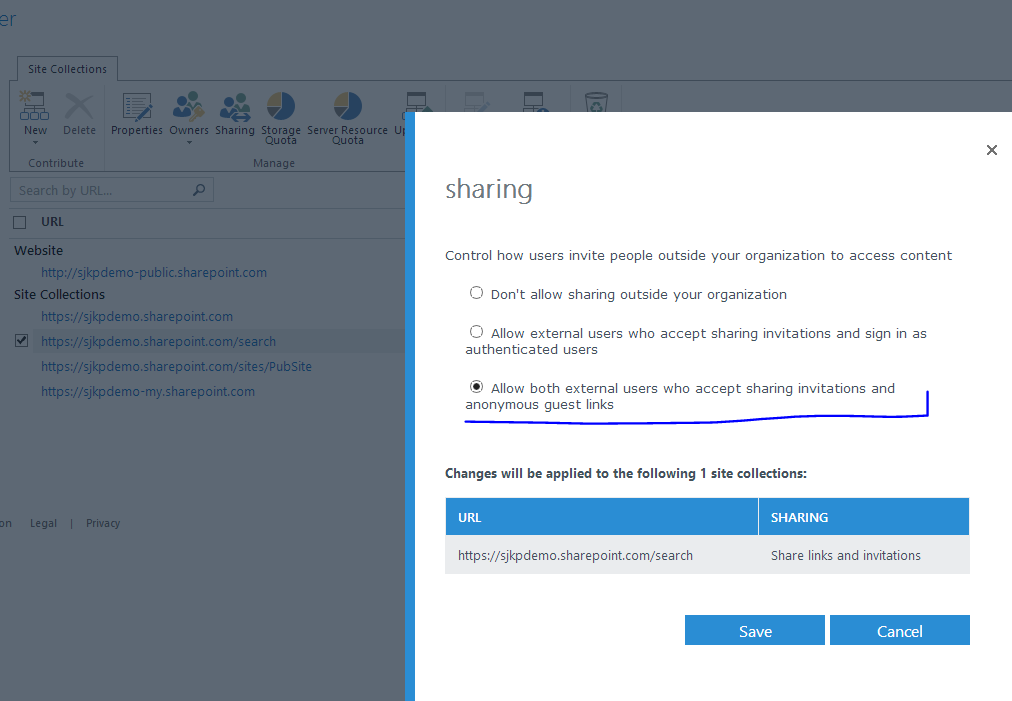Open Server Resource Quota icon
The width and height of the screenshot is (1012, 701).
(347, 107)
